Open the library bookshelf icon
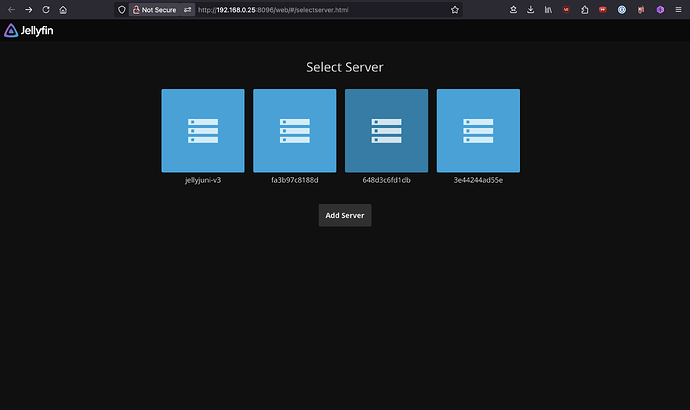The width and height of the screenshot is (690, 410). pos(548,10)
